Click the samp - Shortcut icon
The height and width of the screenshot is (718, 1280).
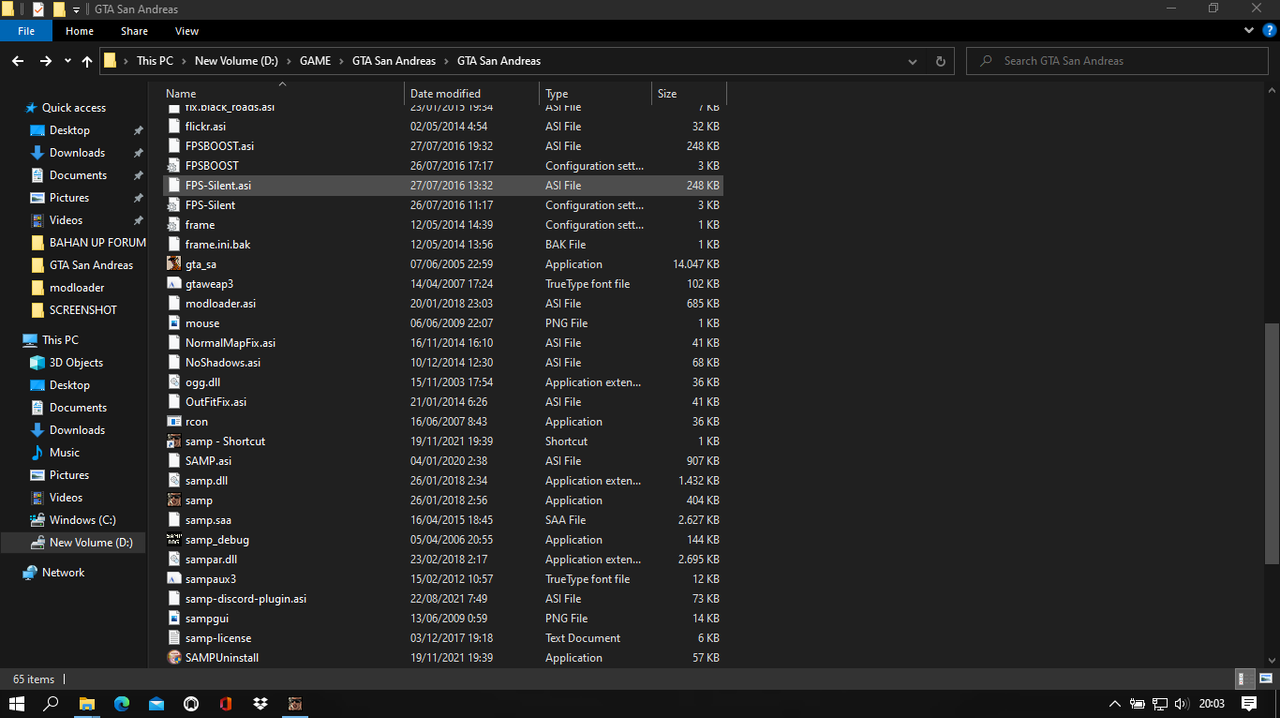coord(174,441)
